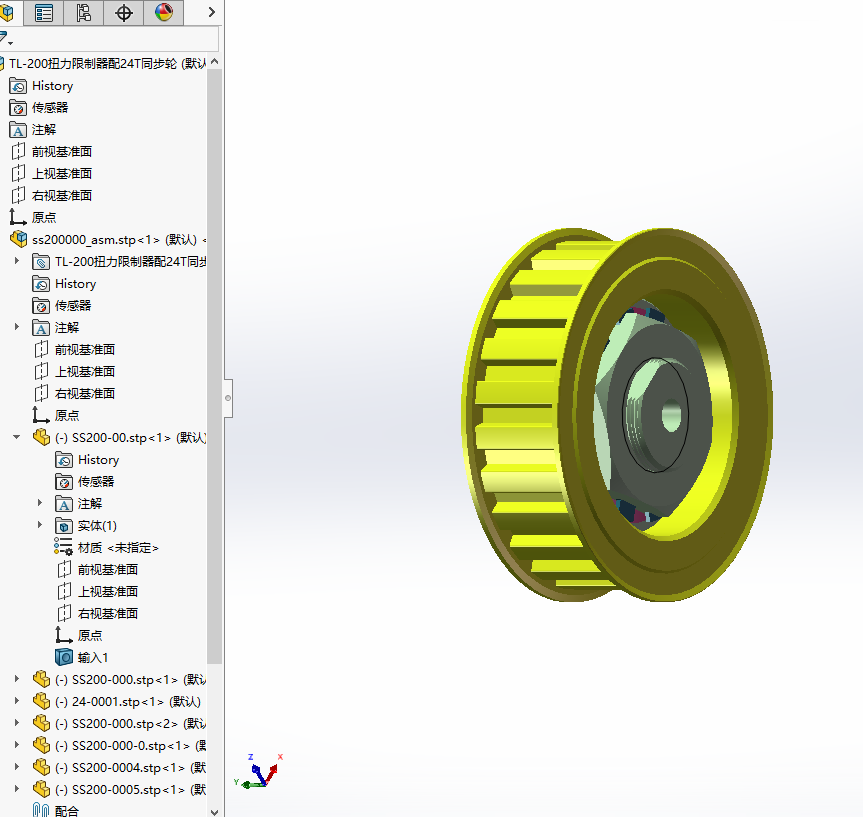This screenshot has height=817, width=863.
Task: Select the top-level 注解 annotations folder
Action: pyautogui.click(x=33, y=130)
